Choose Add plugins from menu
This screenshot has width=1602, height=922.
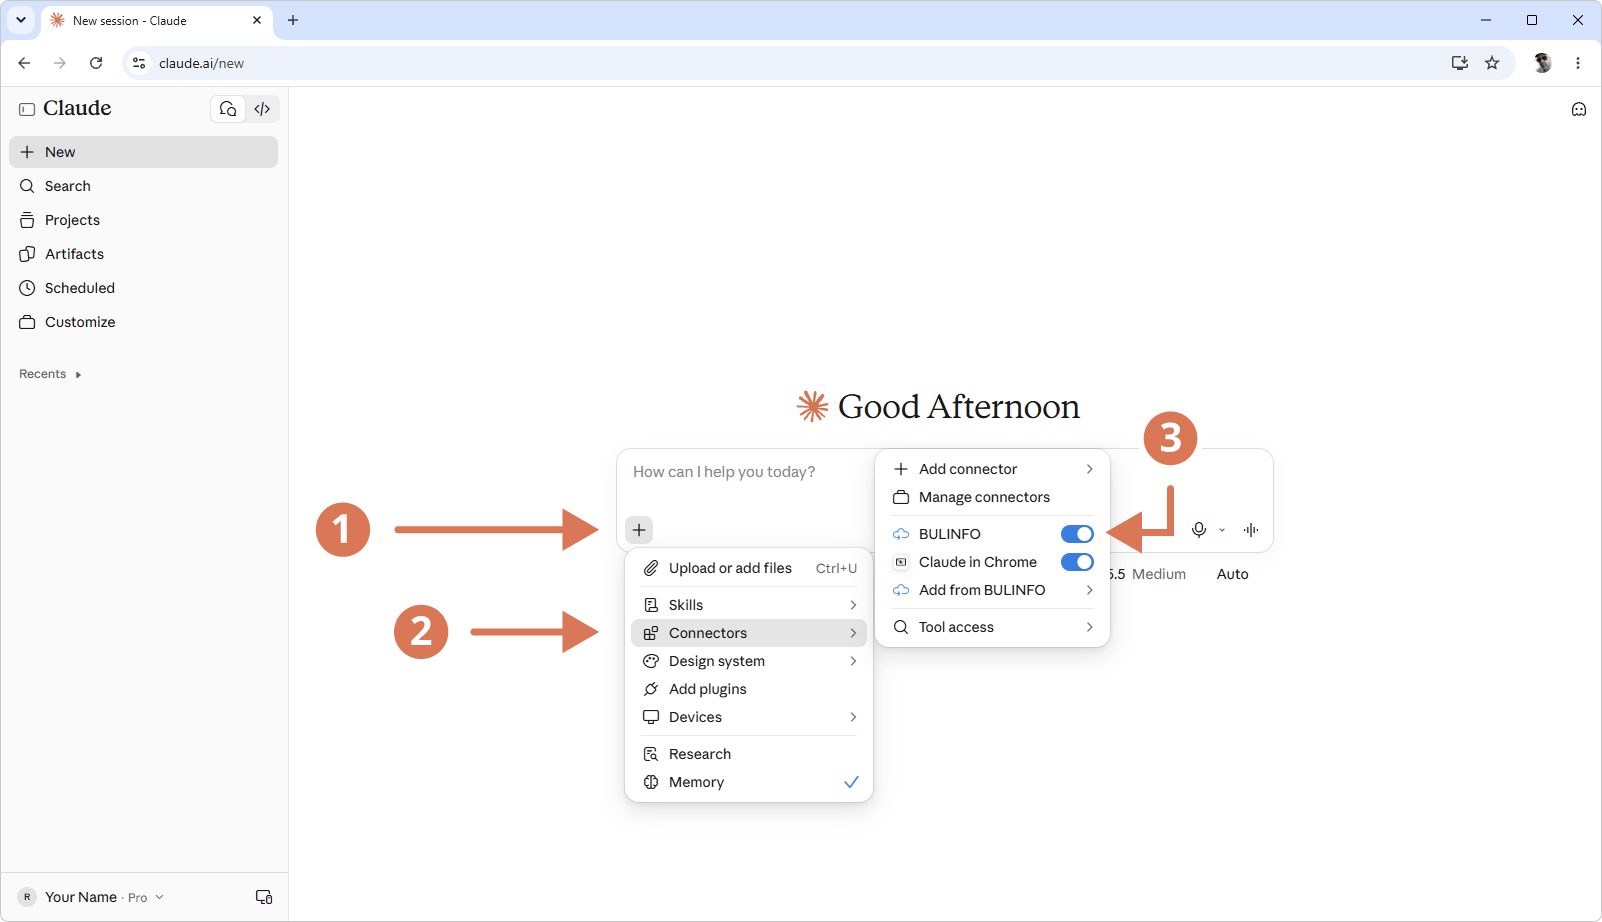coord(749,689)
